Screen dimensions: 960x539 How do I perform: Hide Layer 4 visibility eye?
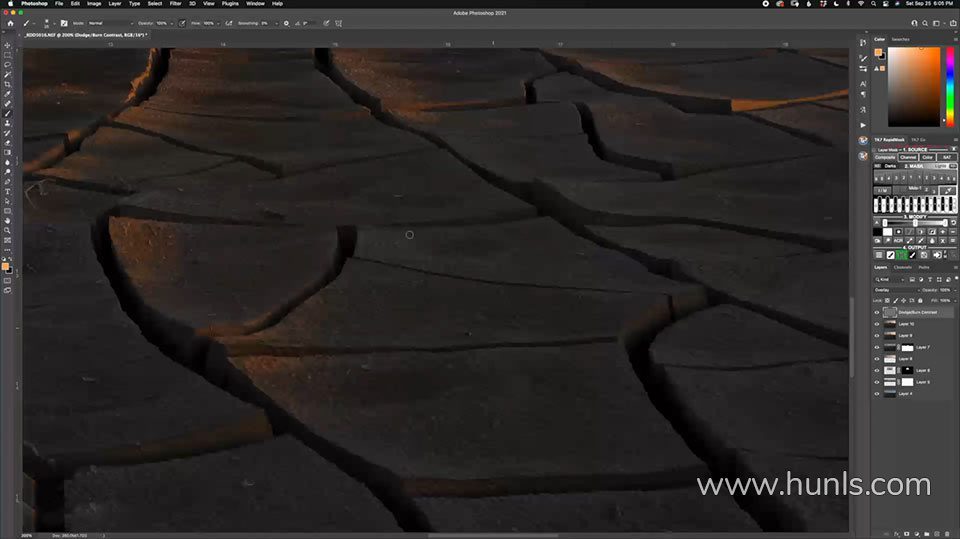(877, 394)
